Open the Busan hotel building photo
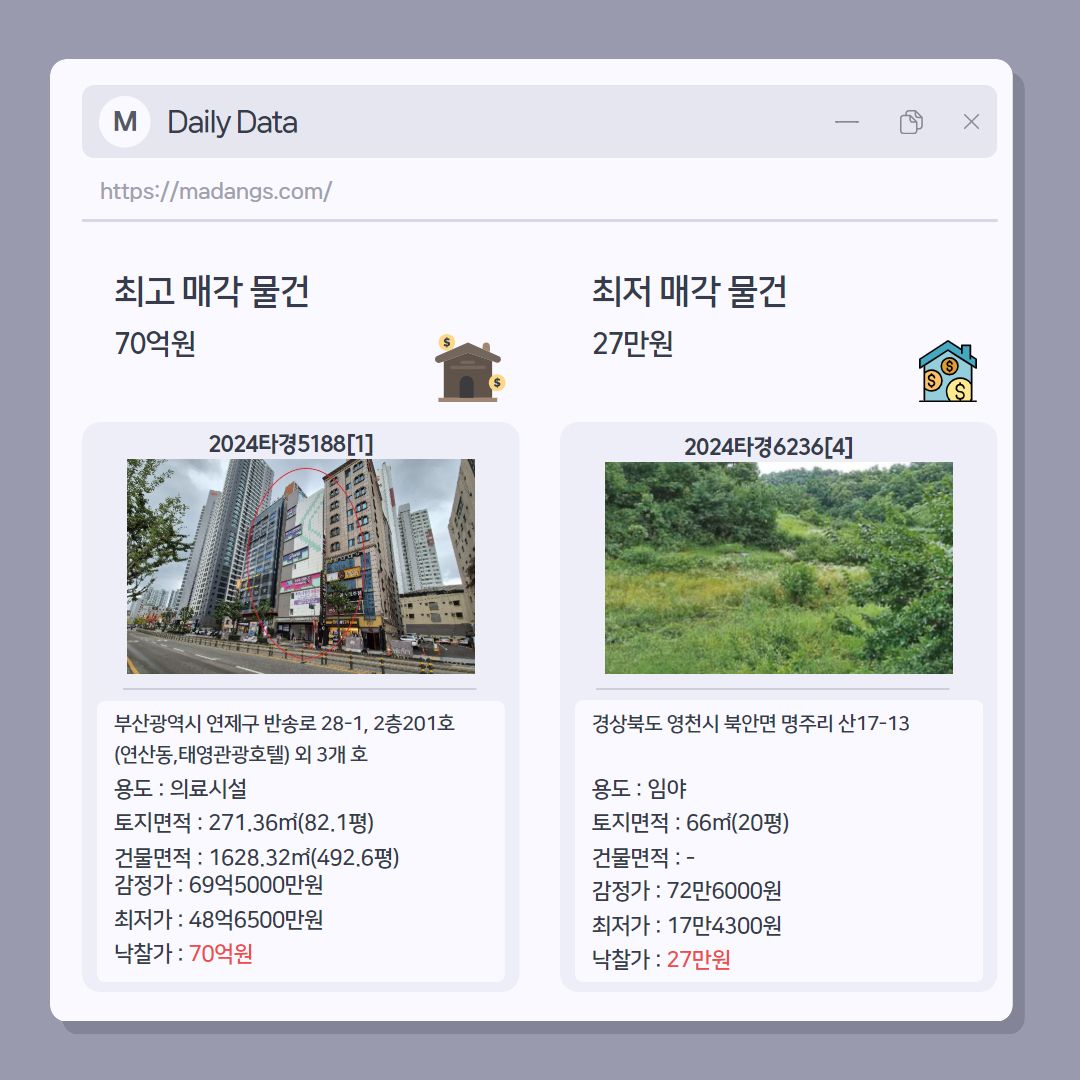1080x1080 pixels. (x=301, y=566)
